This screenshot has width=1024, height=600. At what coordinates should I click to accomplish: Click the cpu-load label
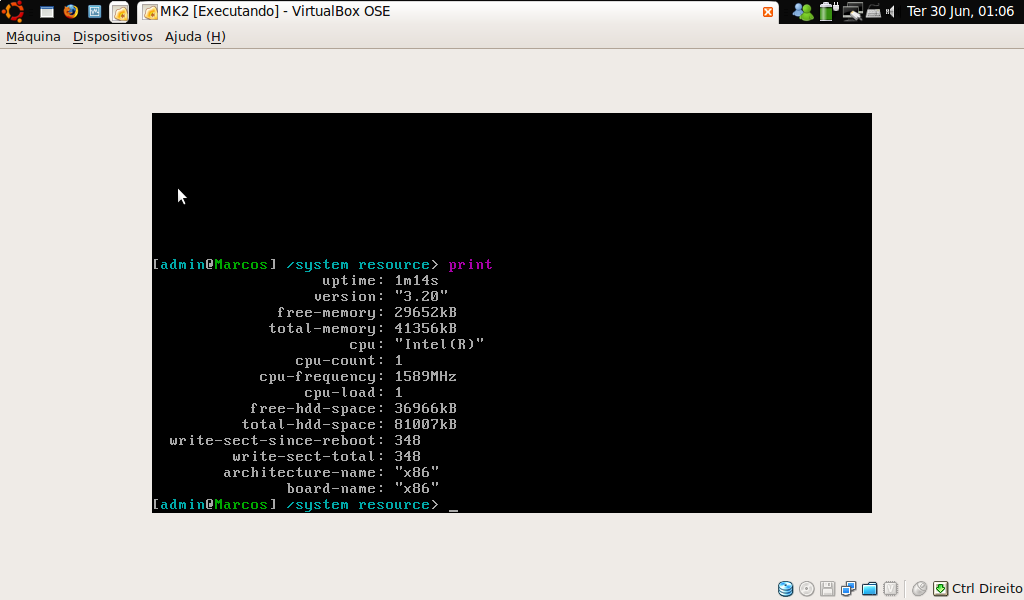click(344, 392)
